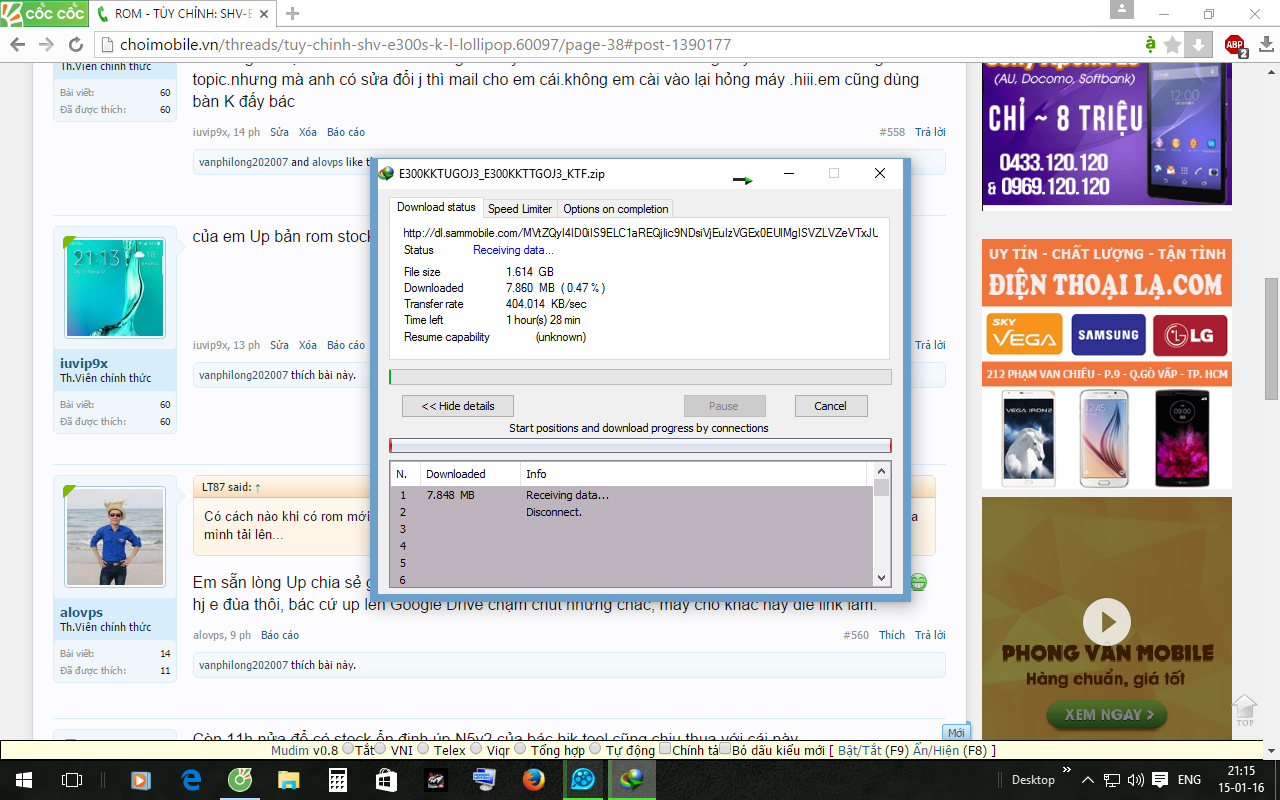This screenshot has height=800, width=1280.
Task: Open the volume control in system tray
Action: click(1135, 780)
